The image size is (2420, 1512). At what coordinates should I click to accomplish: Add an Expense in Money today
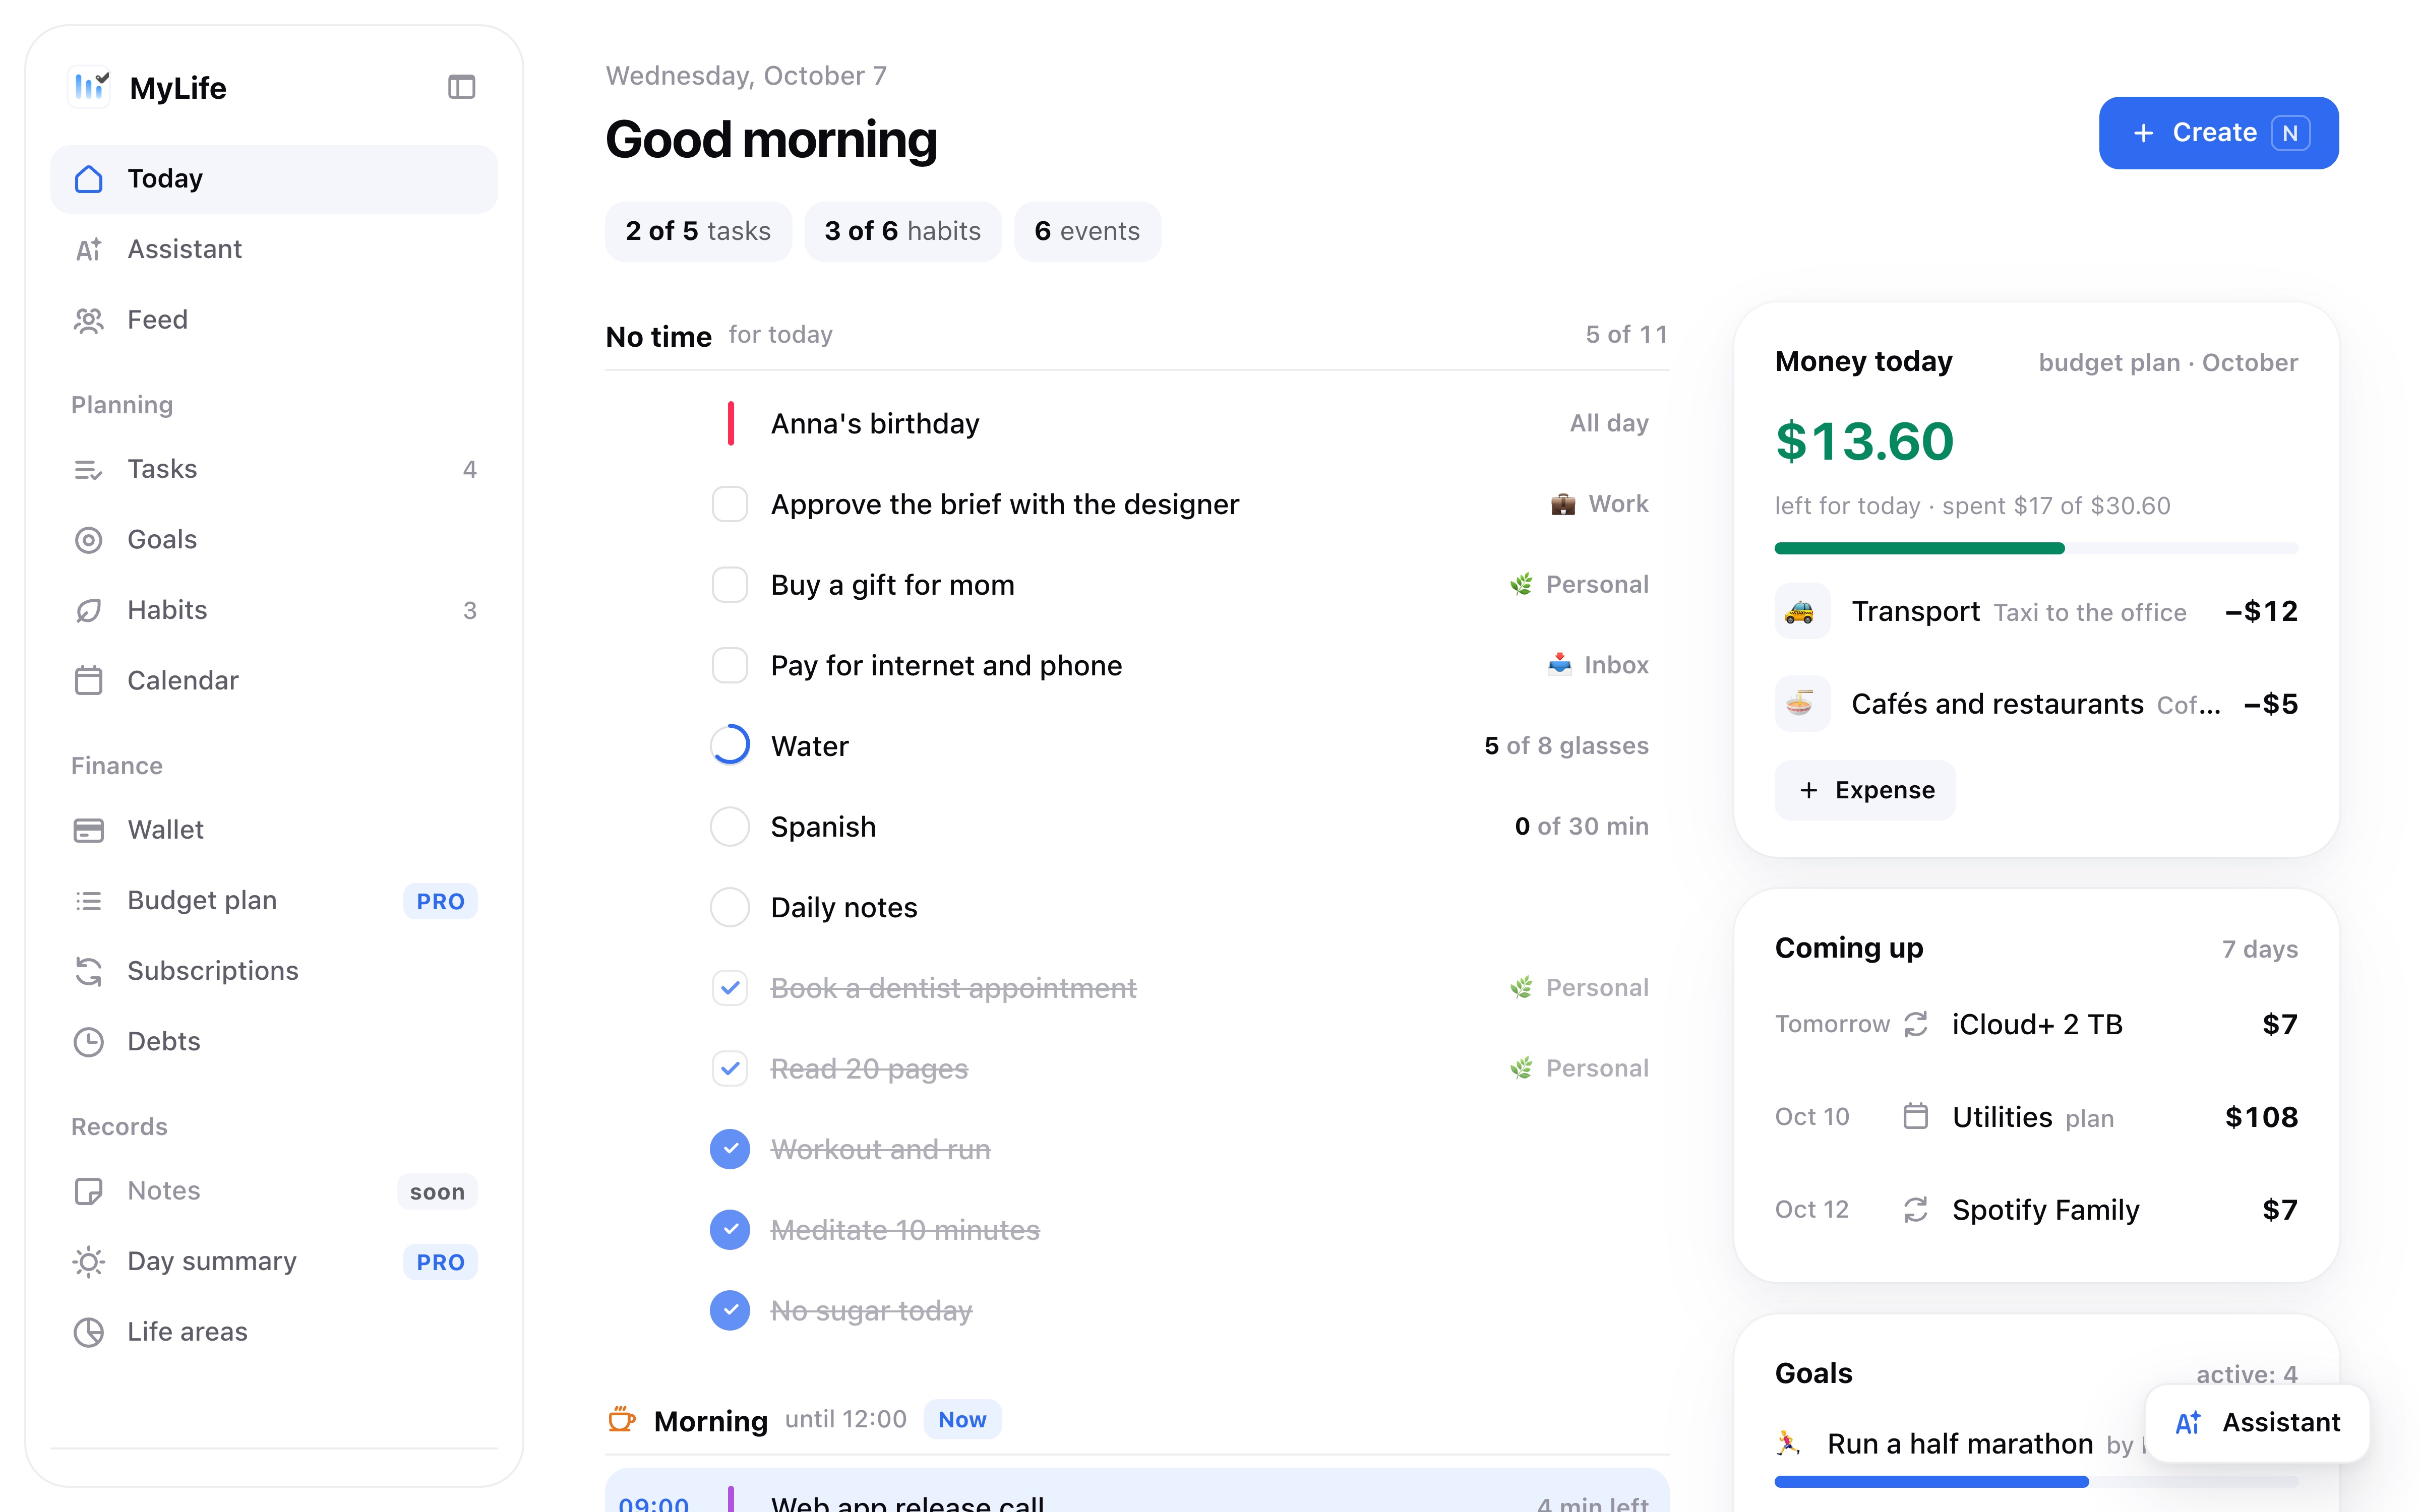tap(1865, 790)
